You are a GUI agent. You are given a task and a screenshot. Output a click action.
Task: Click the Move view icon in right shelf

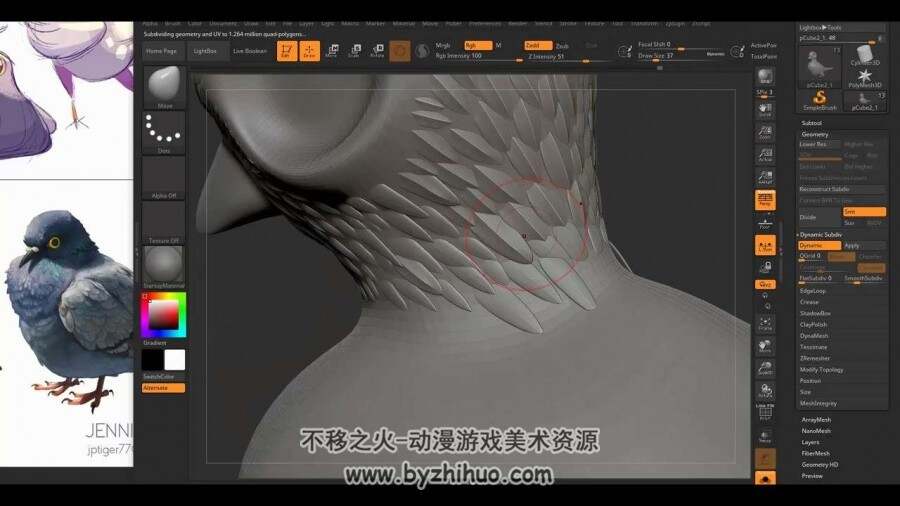tap(765, 347)
